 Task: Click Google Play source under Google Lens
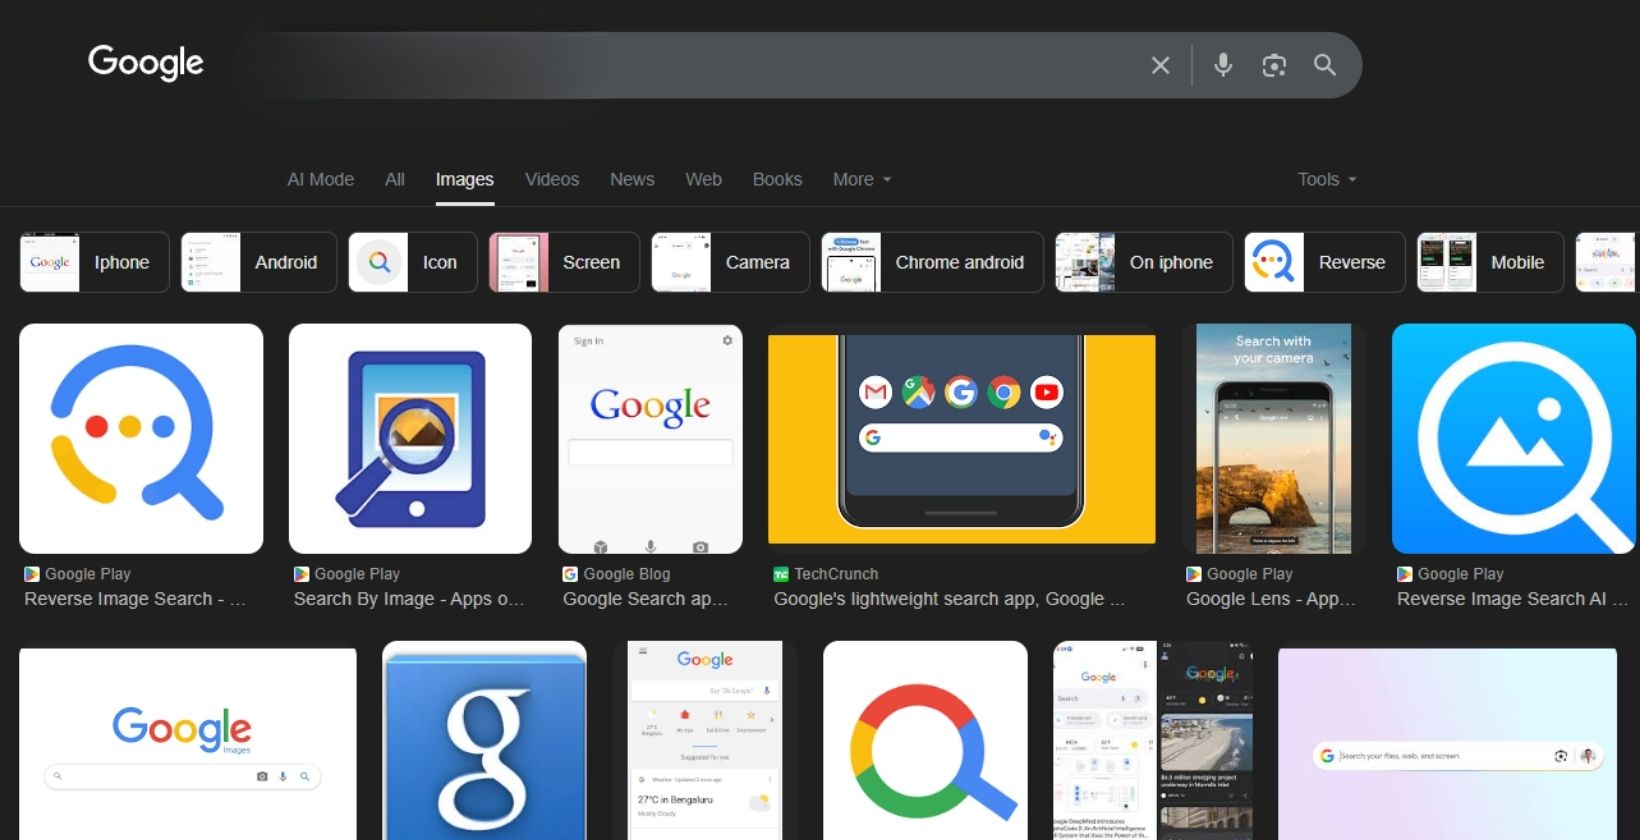pyautogui.click(x=1249, y=574)
